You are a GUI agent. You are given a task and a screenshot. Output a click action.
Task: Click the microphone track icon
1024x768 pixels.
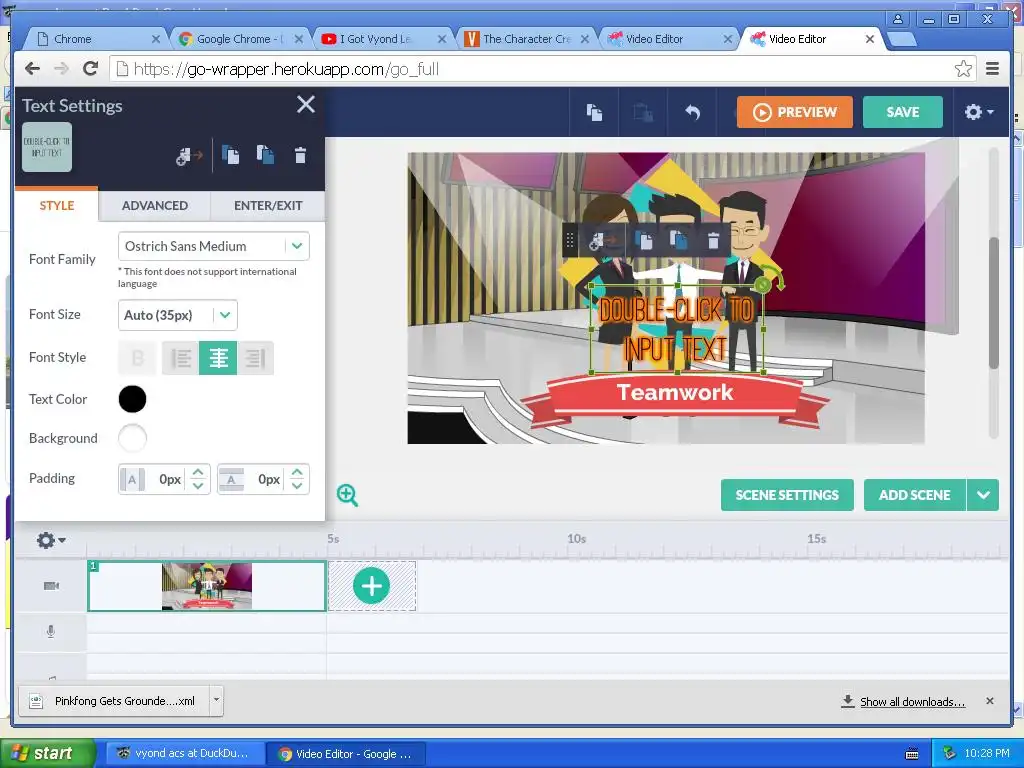click(51, 632)
